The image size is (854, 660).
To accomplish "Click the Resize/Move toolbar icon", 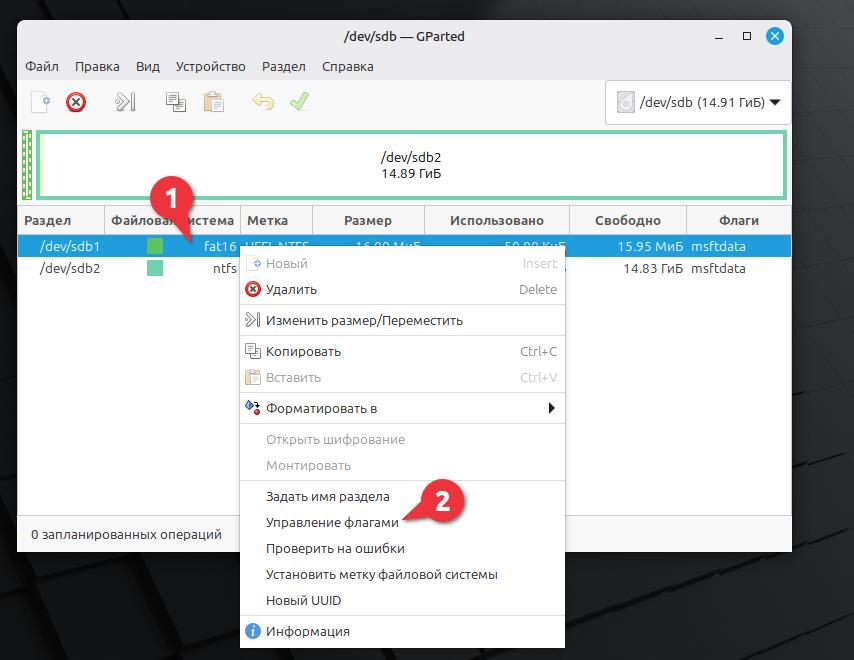I will click(125, 102).
